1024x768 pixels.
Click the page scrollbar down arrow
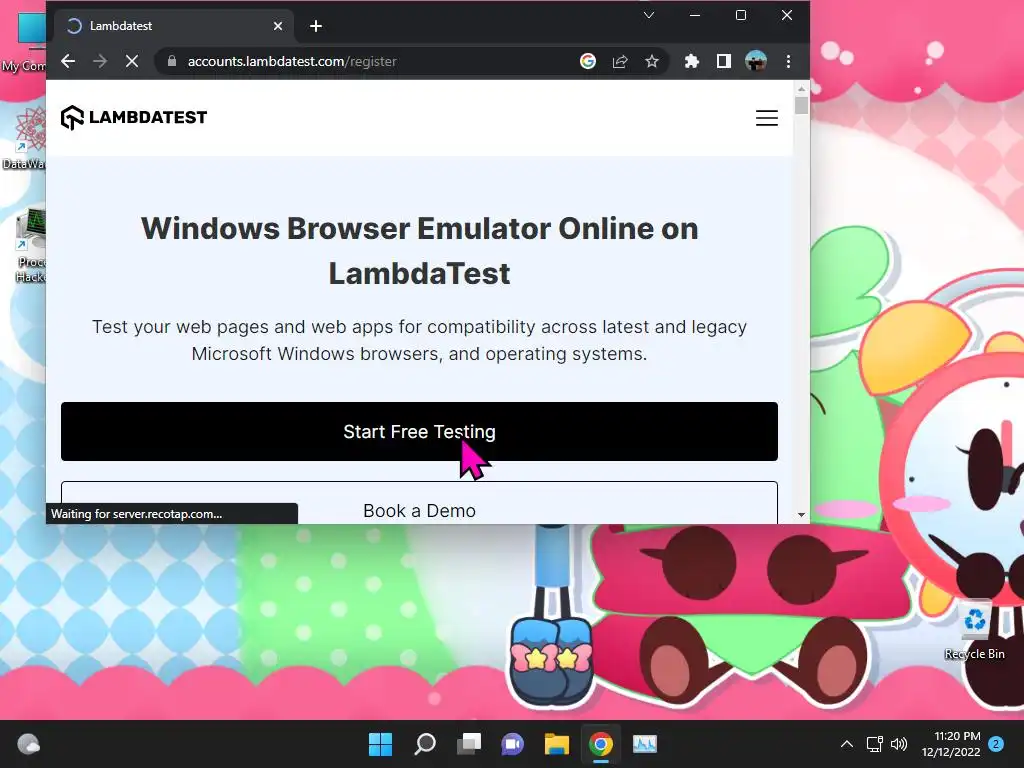click(801, 515)
